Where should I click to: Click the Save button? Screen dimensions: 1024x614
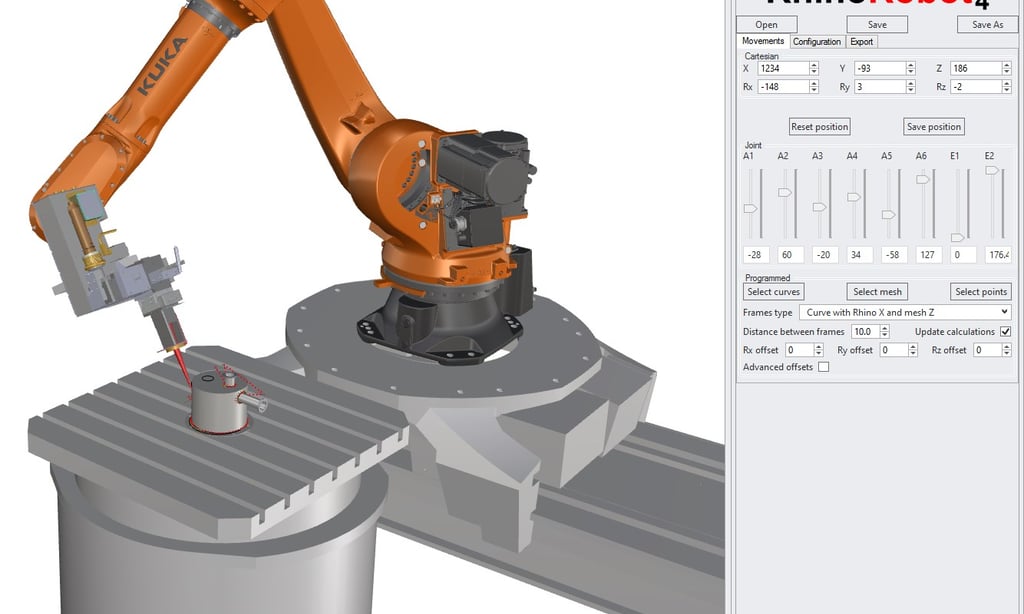[x=877, y=25]
